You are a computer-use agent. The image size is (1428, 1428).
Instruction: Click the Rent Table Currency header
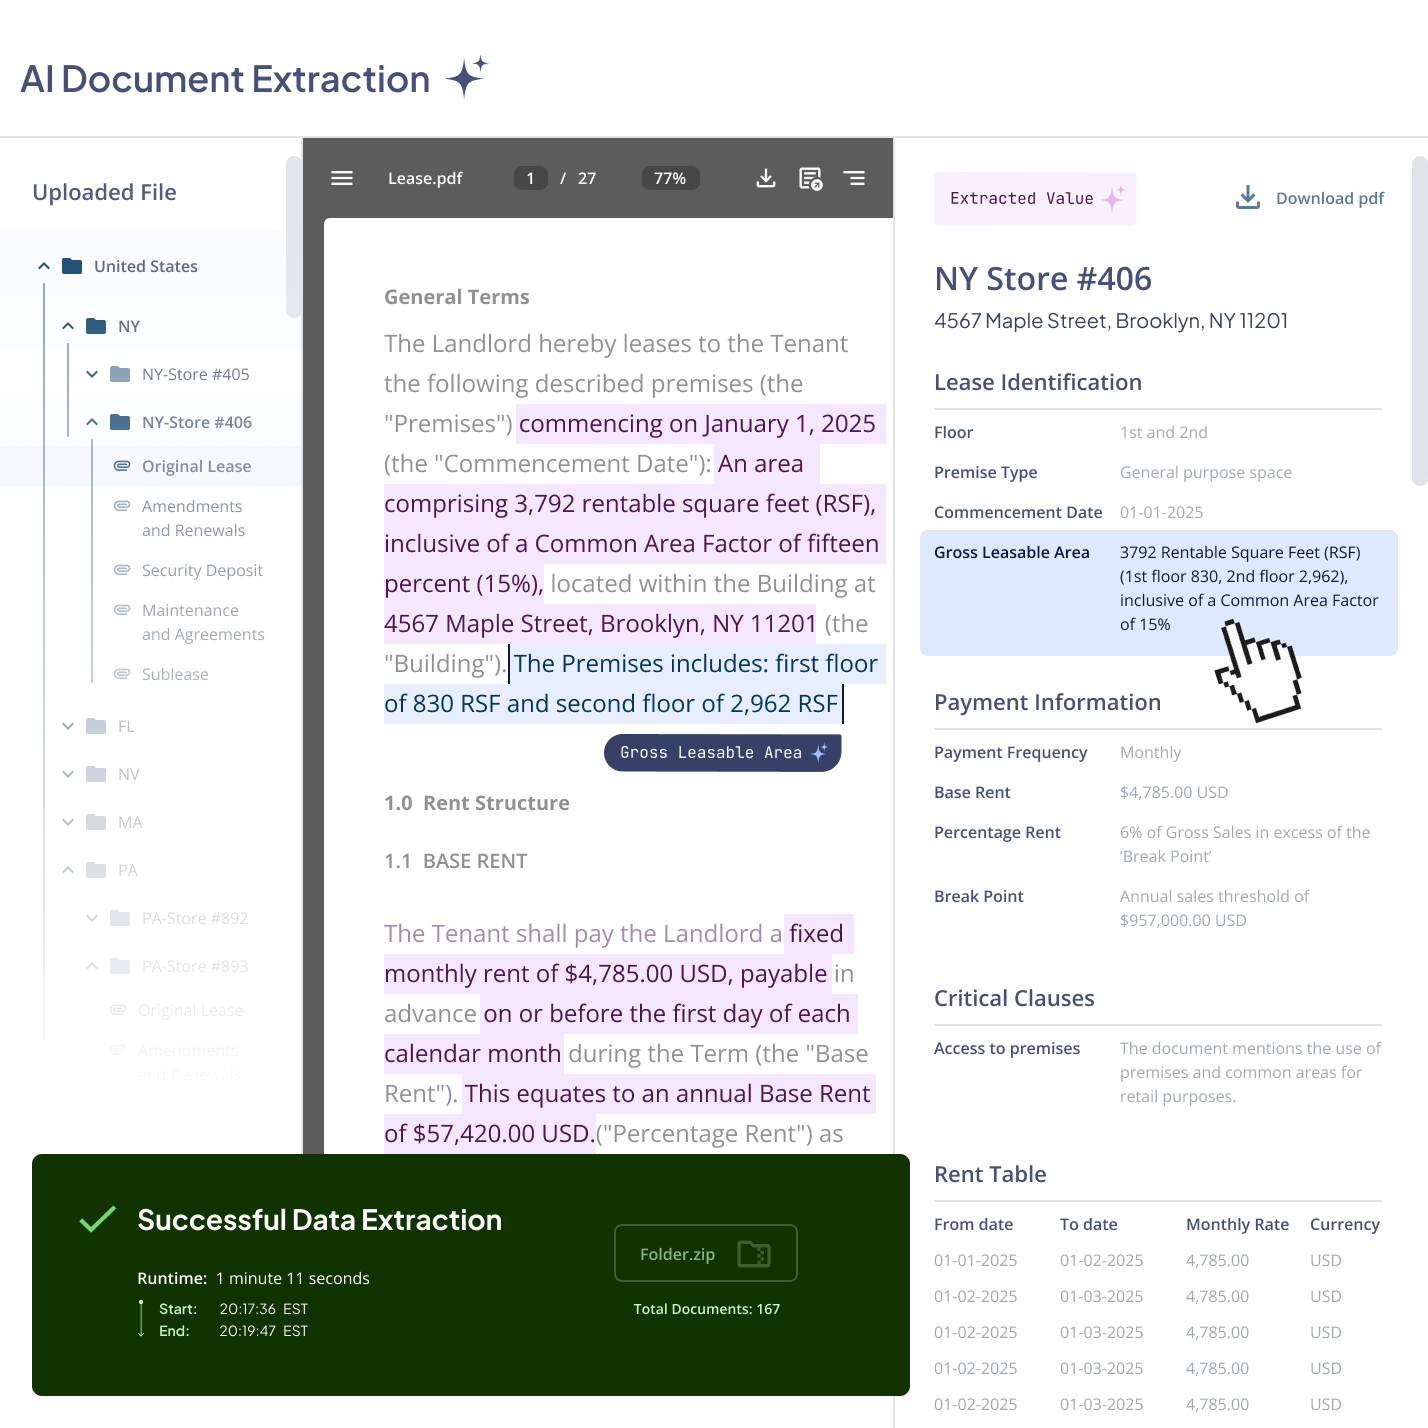pyautogui.click(x=1345, y=1224)
